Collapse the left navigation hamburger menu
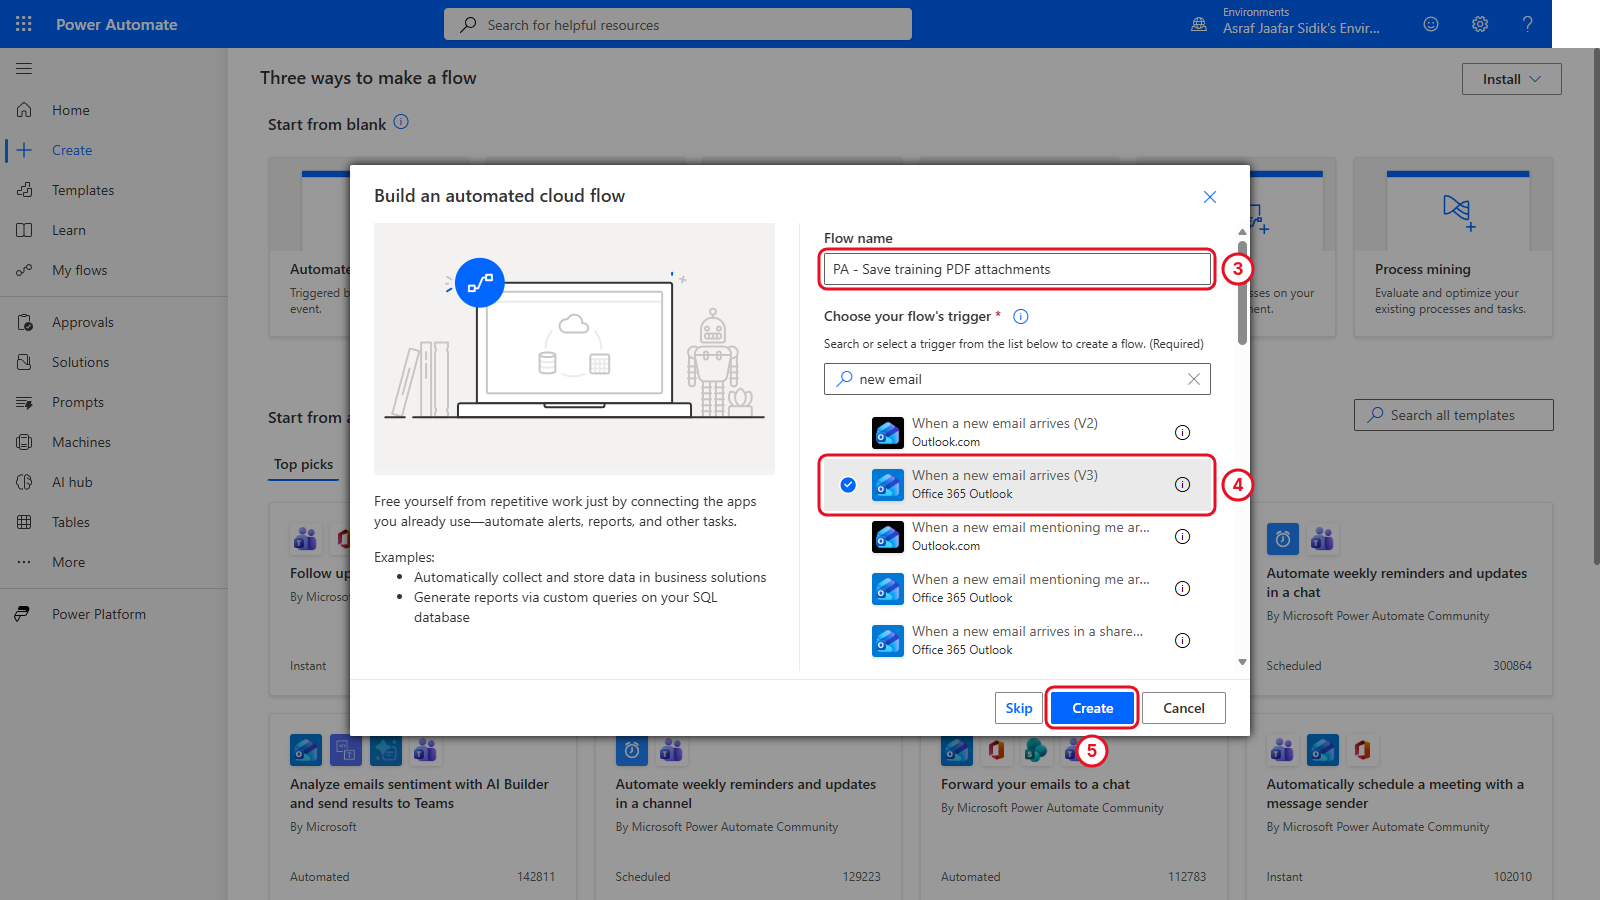 click(24, 69)
